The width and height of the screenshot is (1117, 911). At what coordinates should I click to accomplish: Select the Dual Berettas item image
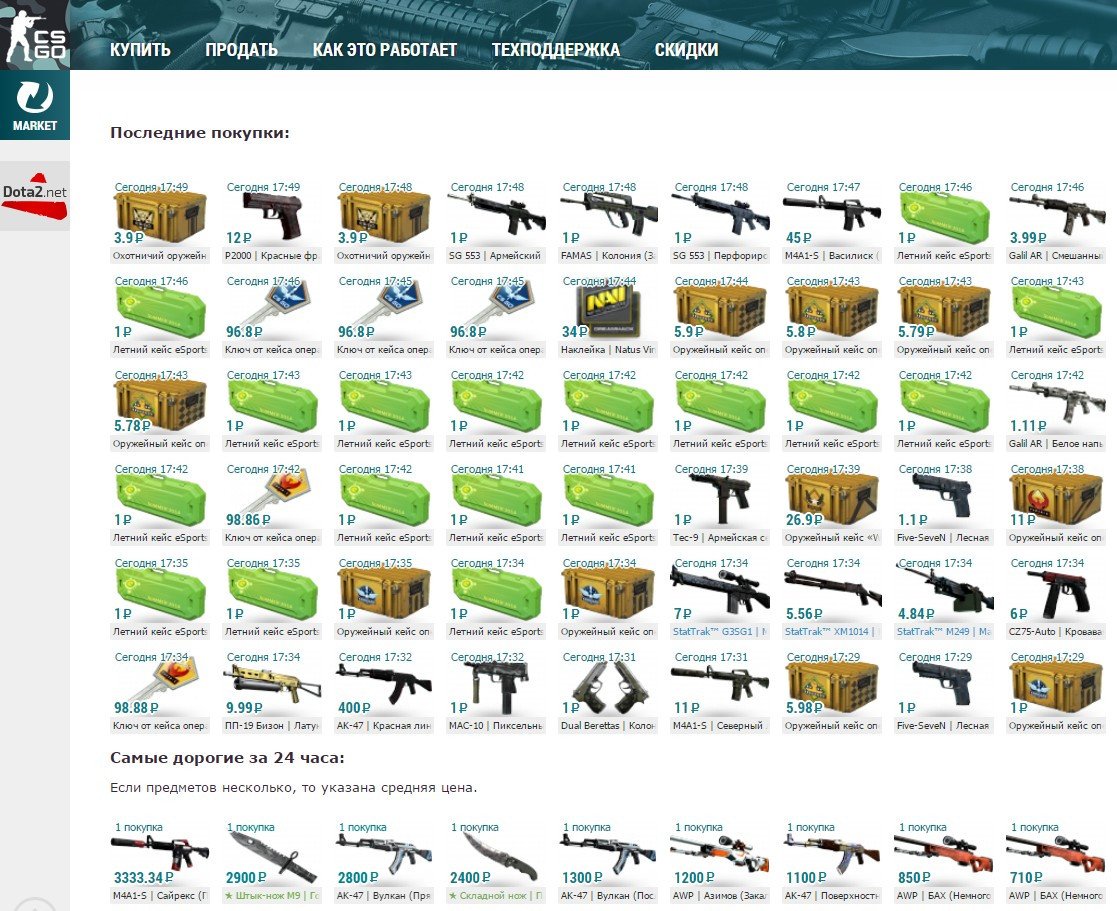click(608, 686)
